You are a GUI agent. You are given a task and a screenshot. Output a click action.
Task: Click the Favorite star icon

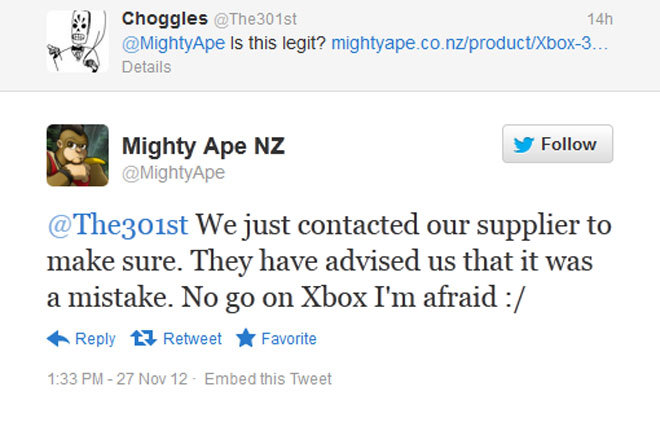pyautogui.click(x=246, y=338)
